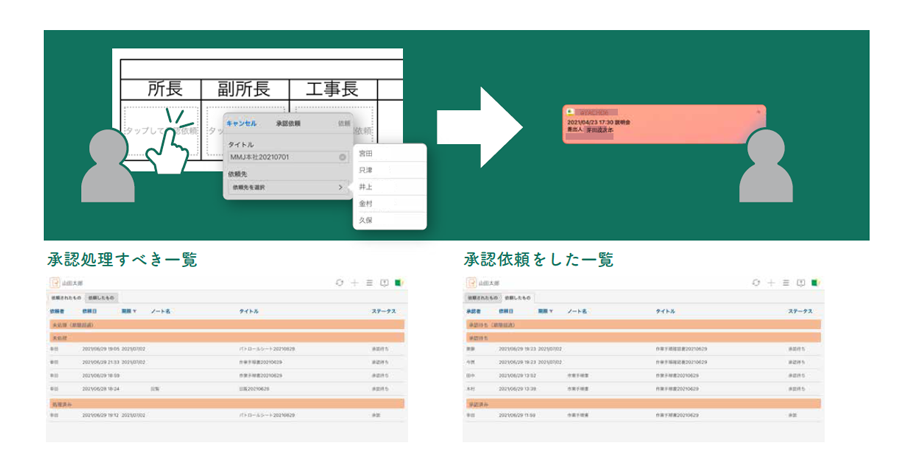
Task: Click 山田太郎 user name in 承認処理すべき一覧
Action: click(73, 283)
